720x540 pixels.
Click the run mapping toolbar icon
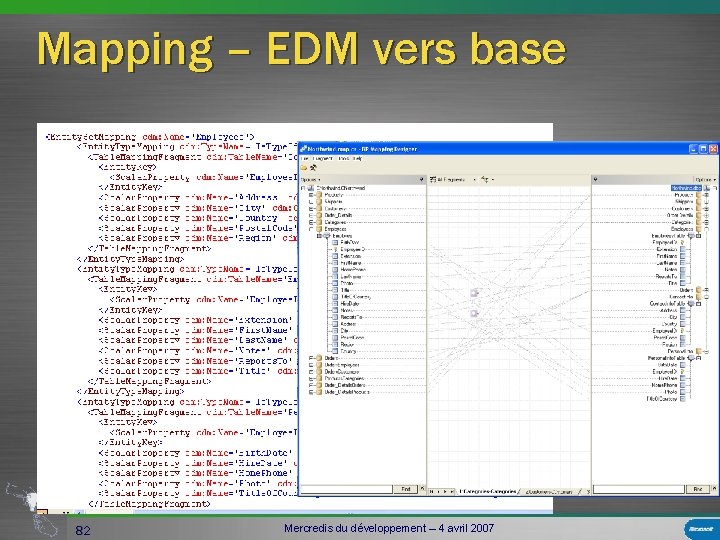[x=313, y=168]
